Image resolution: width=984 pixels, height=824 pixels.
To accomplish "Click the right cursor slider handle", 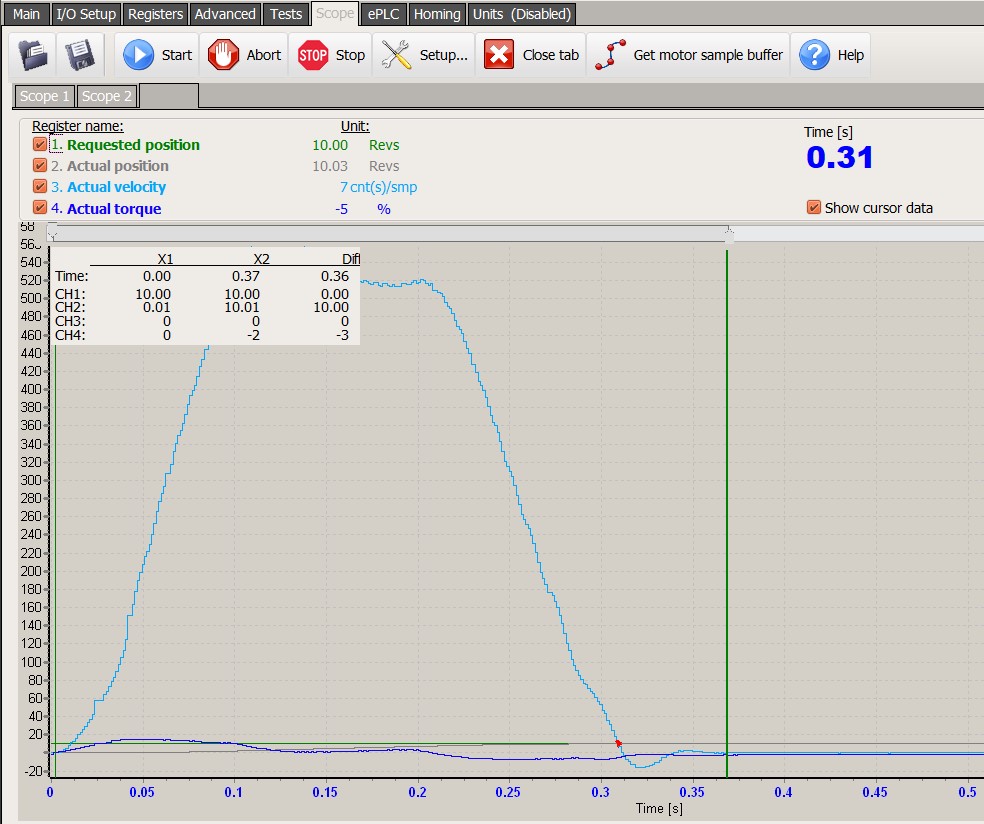I will [x=729, y=235].
